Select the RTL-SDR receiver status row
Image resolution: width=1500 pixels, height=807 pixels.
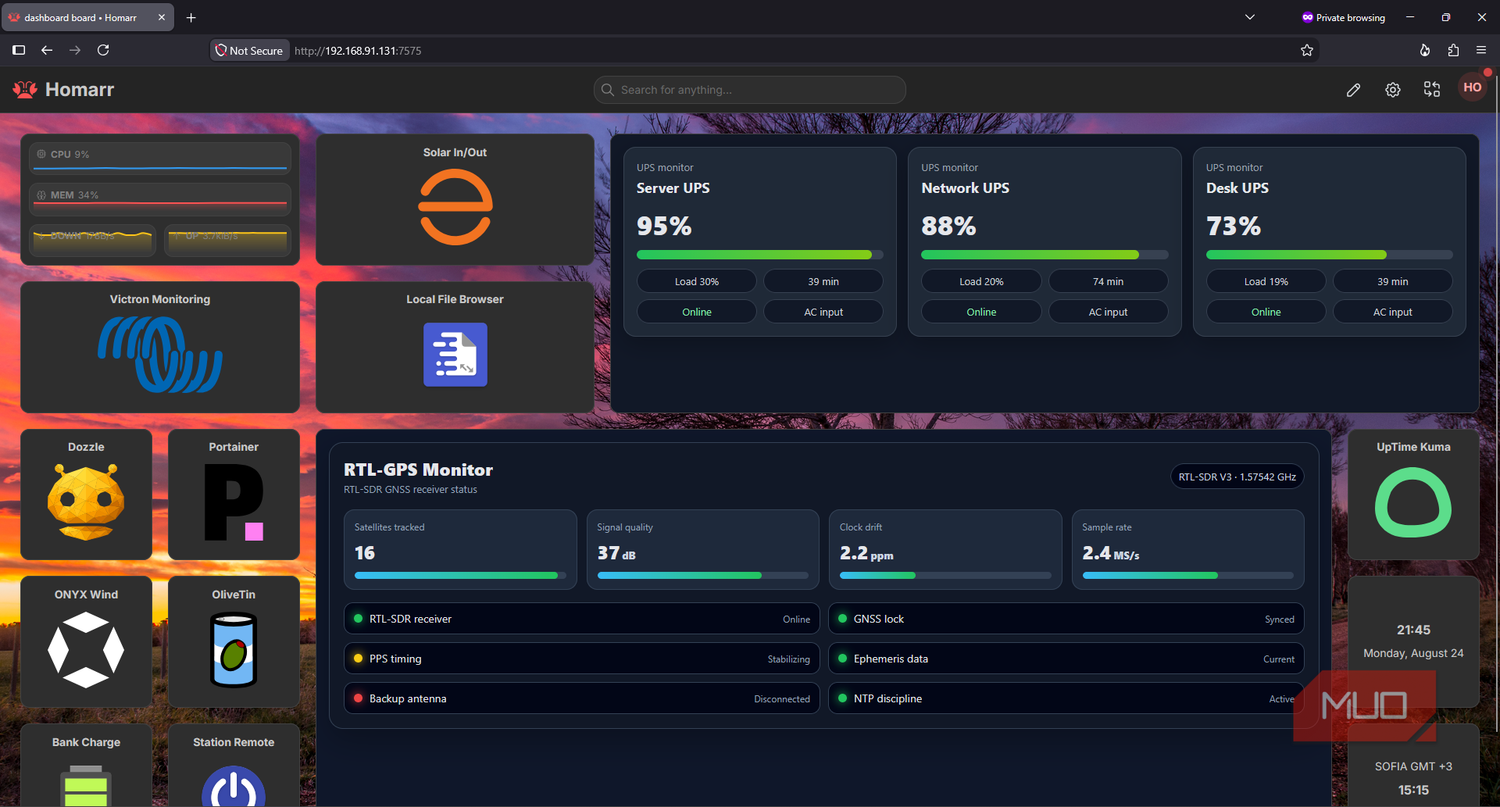click(x=581, y=619)
